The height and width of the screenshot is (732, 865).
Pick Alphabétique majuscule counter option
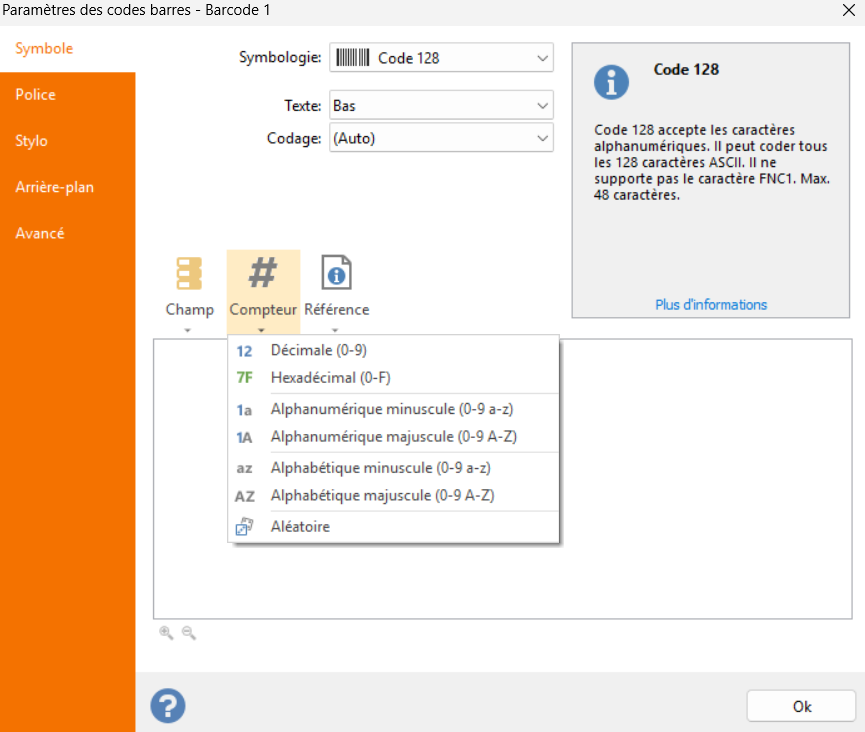[382, 495]
